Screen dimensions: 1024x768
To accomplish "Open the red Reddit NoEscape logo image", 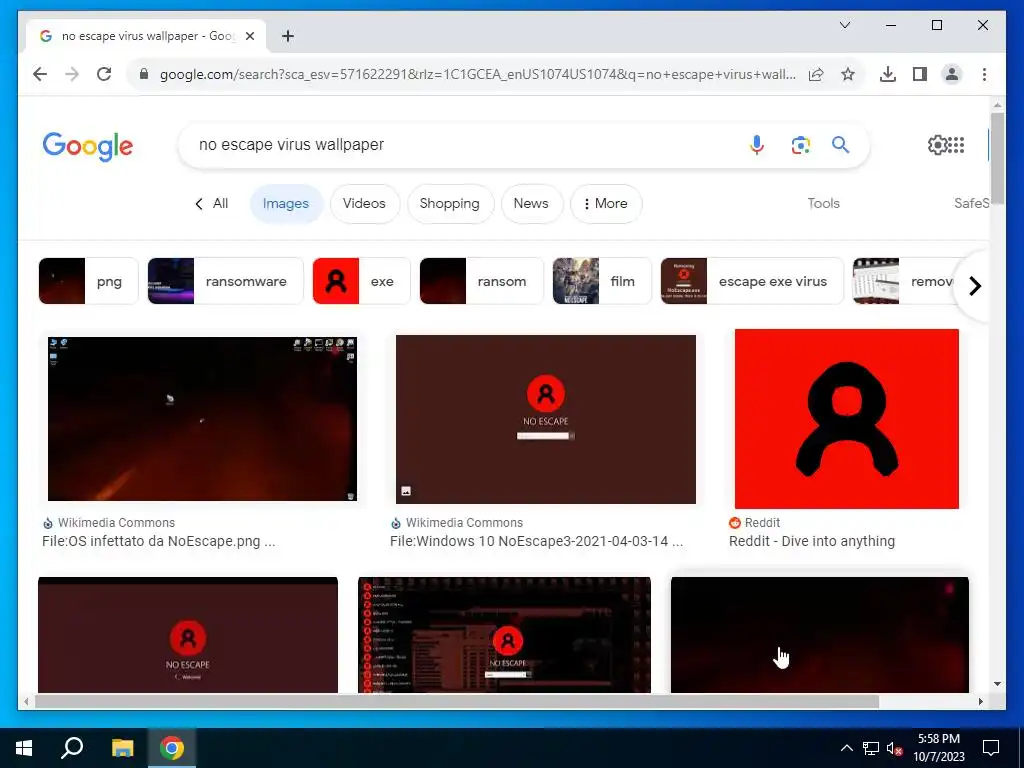I will (846, 419).
